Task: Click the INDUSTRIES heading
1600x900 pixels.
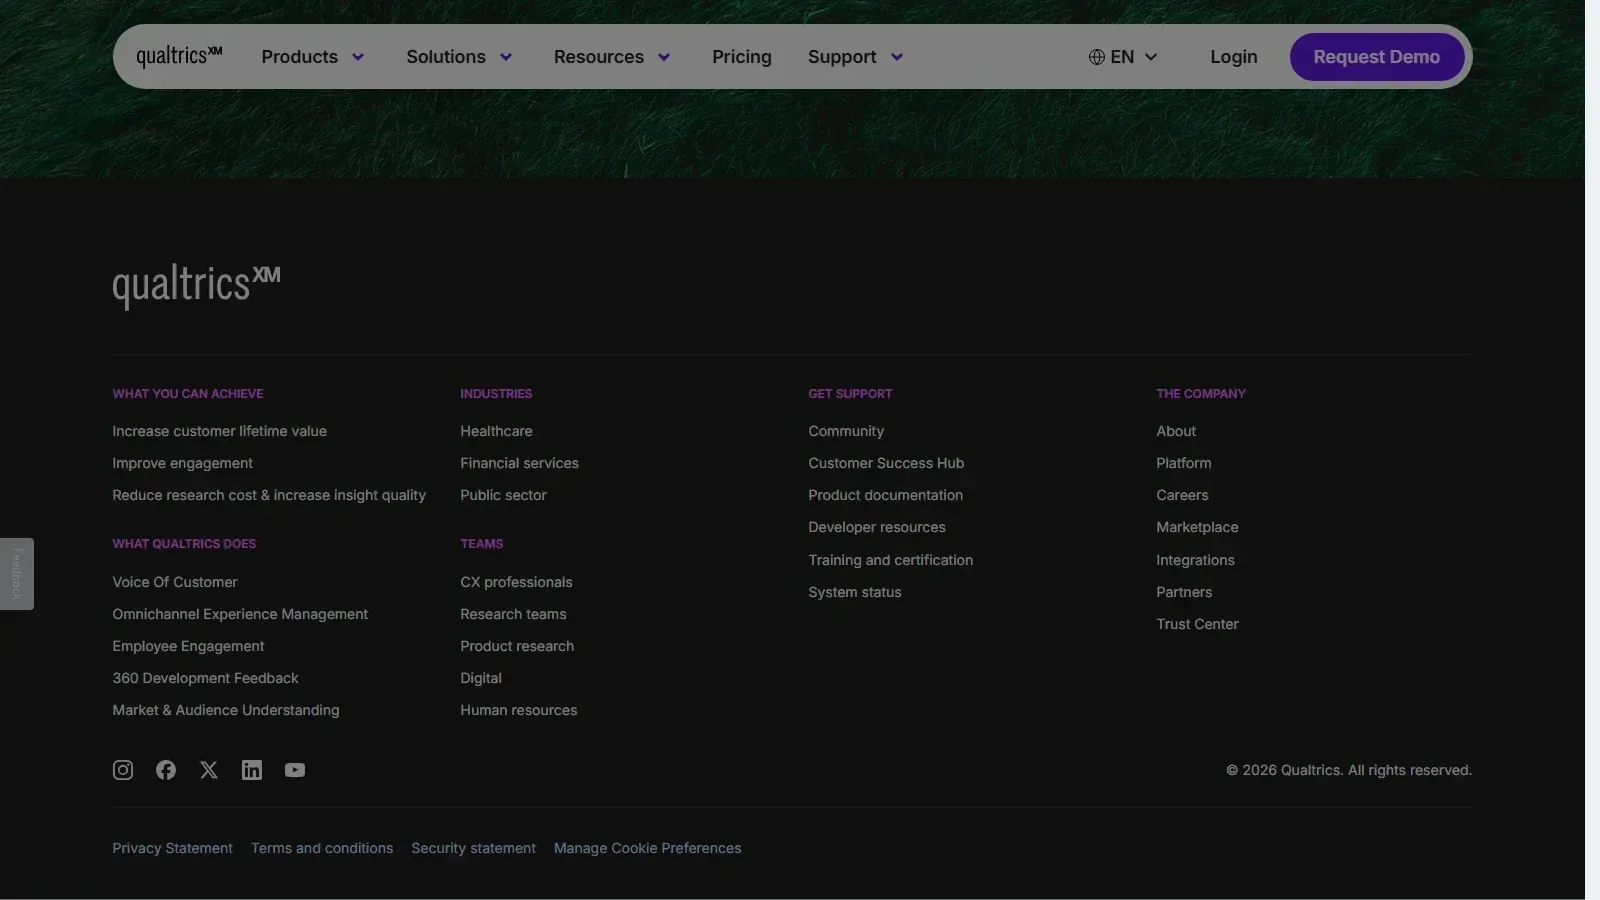Action: click(x=496, y=394)
